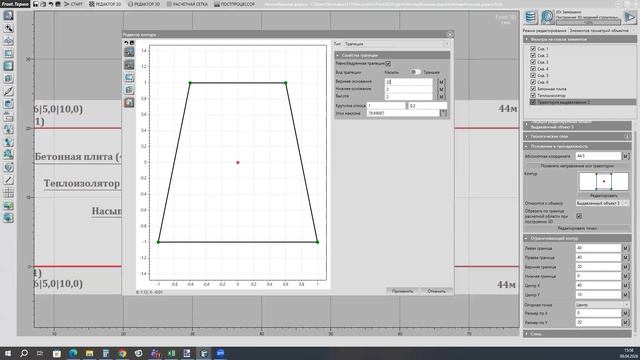The width and height of the screenshot is (640, 360).
Task: Uncheck the Скв. 6 filter checkbox
Action: (533, 82)
